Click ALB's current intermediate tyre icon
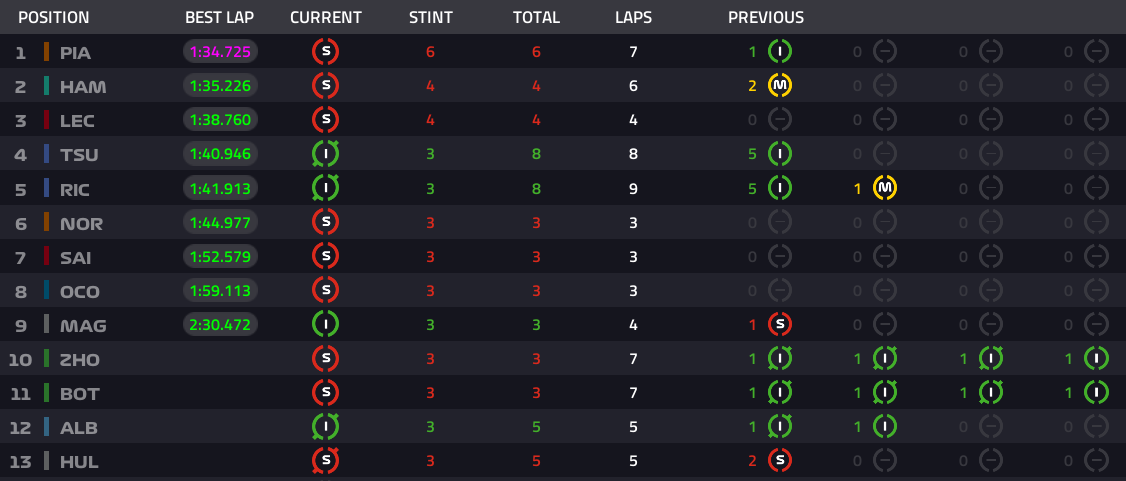The width and height of the screenshot is (1126, 481). pos(325,426)
